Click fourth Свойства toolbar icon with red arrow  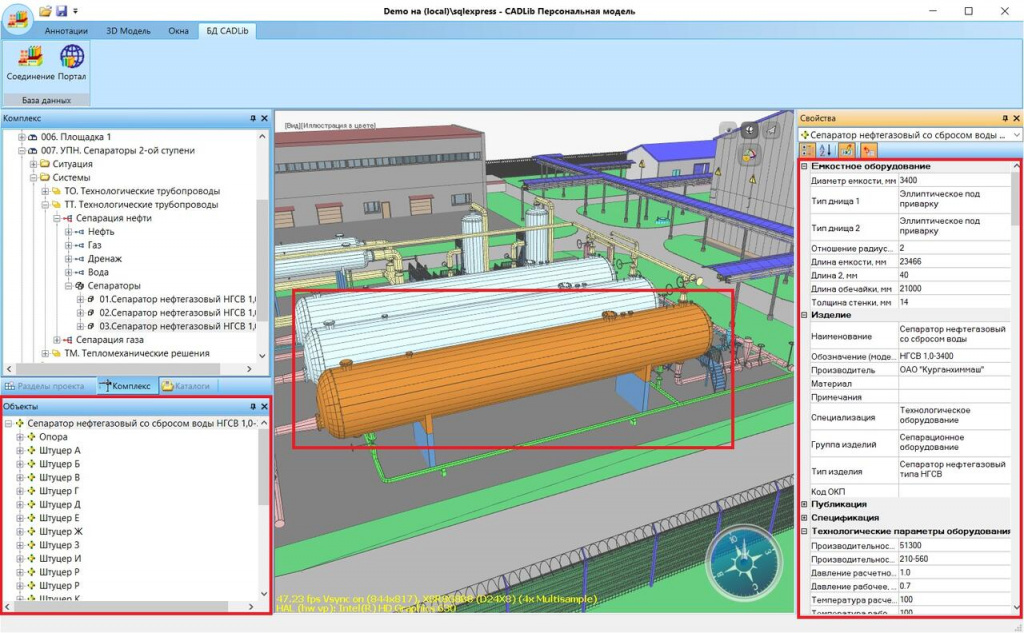point(869,150)
